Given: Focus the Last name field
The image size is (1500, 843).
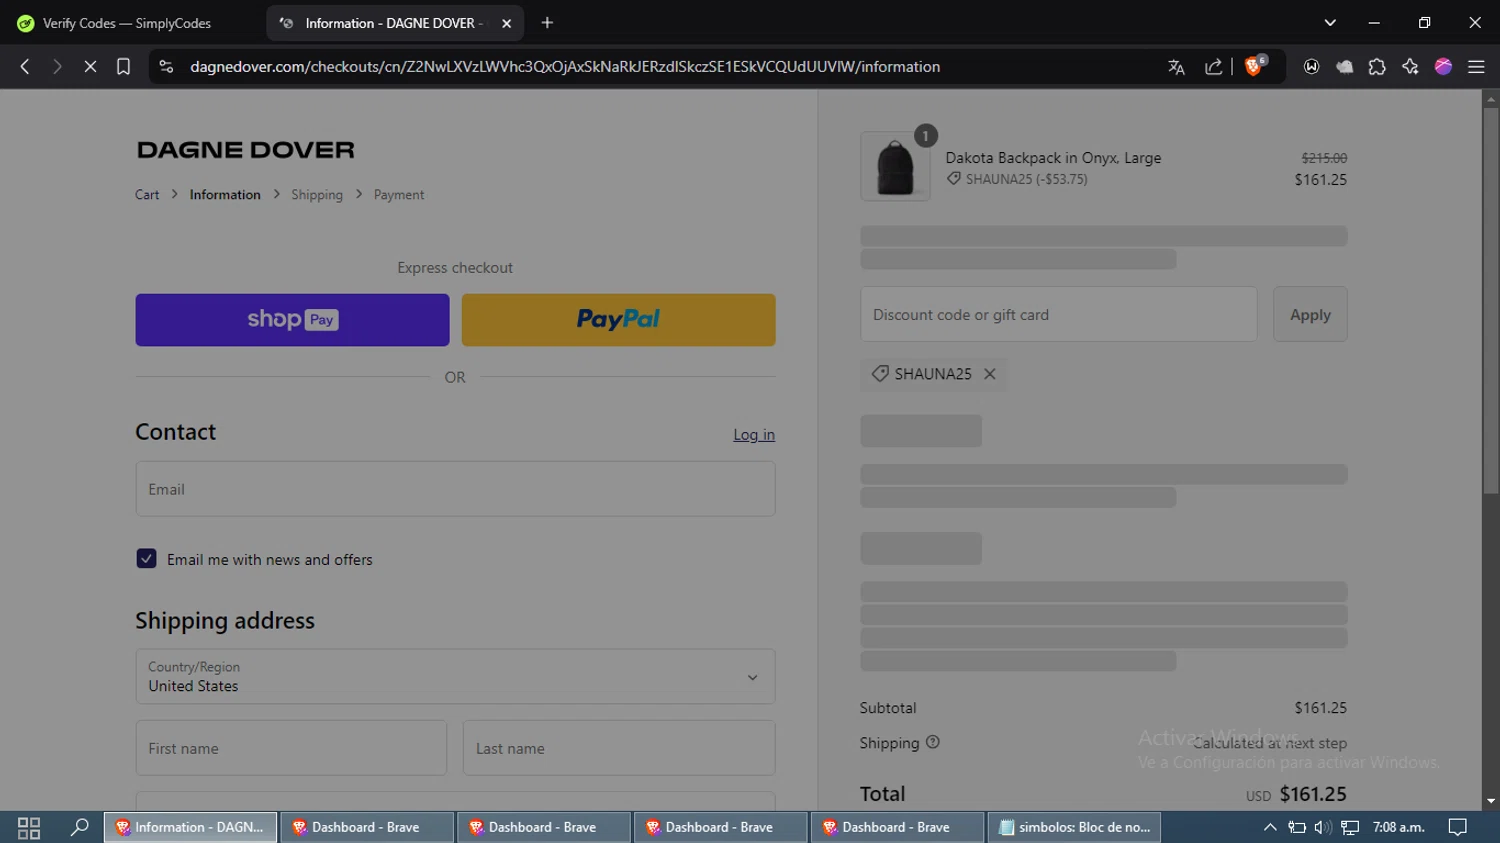Looking at the screenshot, I should click(x=619, y=748).
